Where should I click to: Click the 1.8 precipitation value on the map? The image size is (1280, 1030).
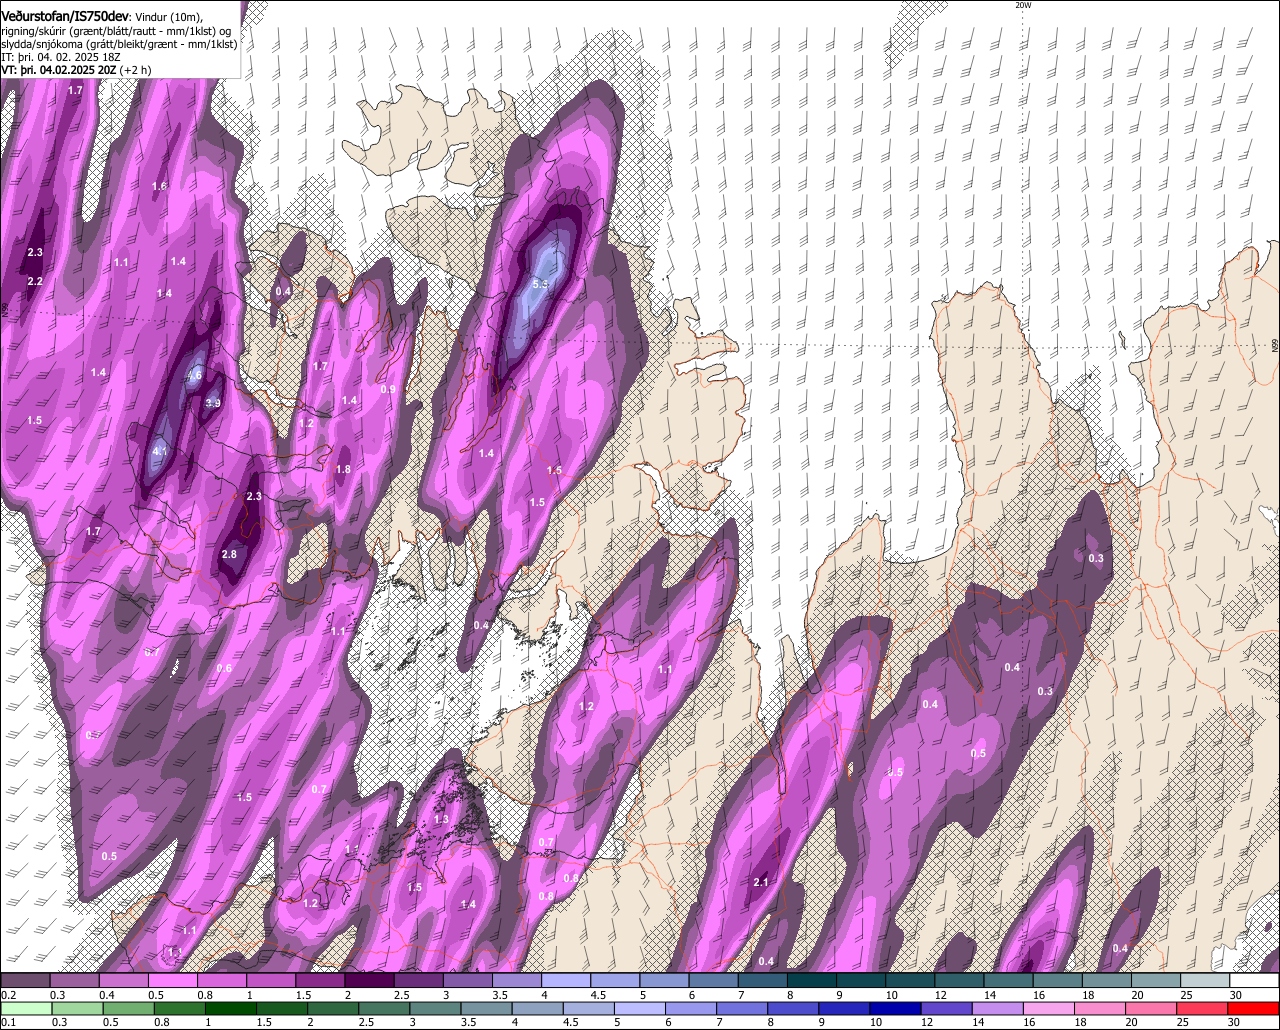[x=343, y=469]
